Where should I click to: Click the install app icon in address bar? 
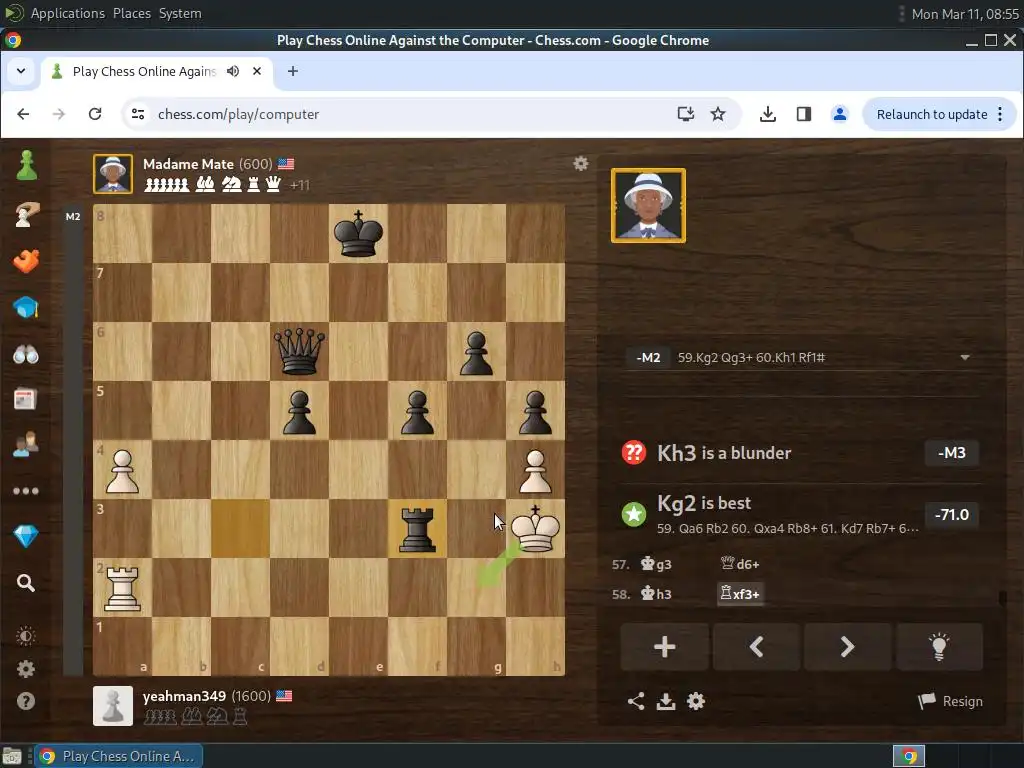(x=685, y=114)
